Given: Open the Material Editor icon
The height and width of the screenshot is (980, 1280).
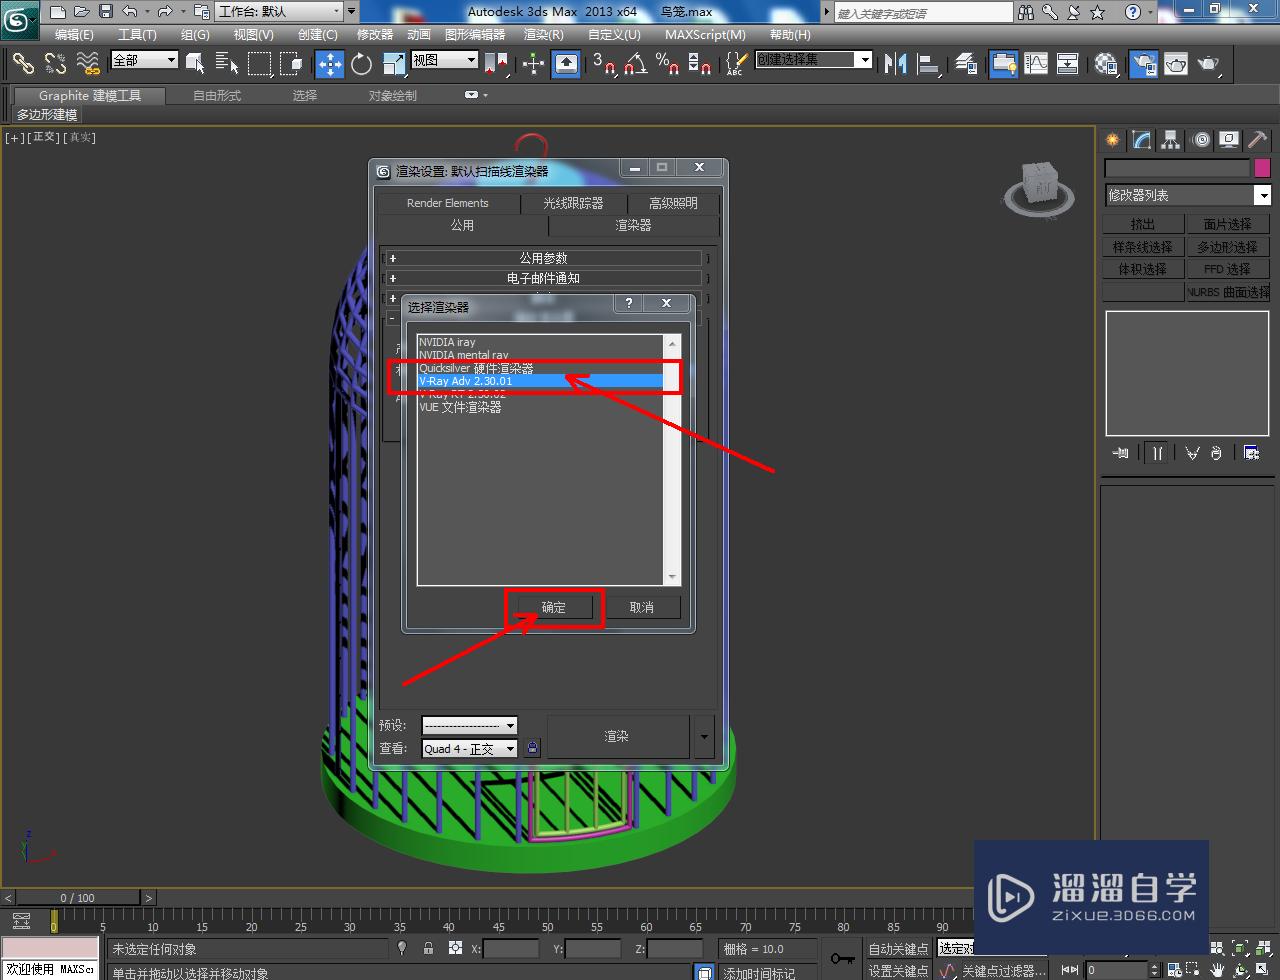Looking at the screenshot, I should 1106,64.
